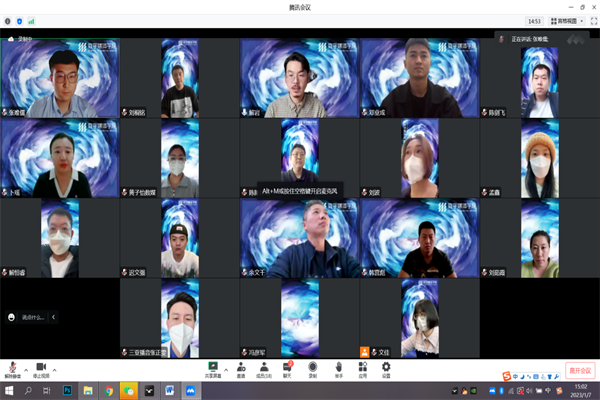Collapse the chat bar with chevron arrow

point(54,317)
